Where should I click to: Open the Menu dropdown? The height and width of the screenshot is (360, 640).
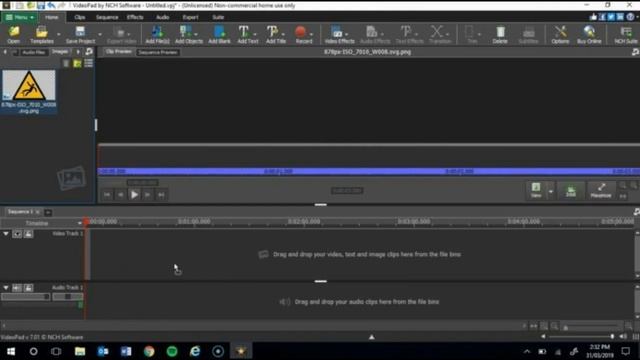click(x=19, y=17)
